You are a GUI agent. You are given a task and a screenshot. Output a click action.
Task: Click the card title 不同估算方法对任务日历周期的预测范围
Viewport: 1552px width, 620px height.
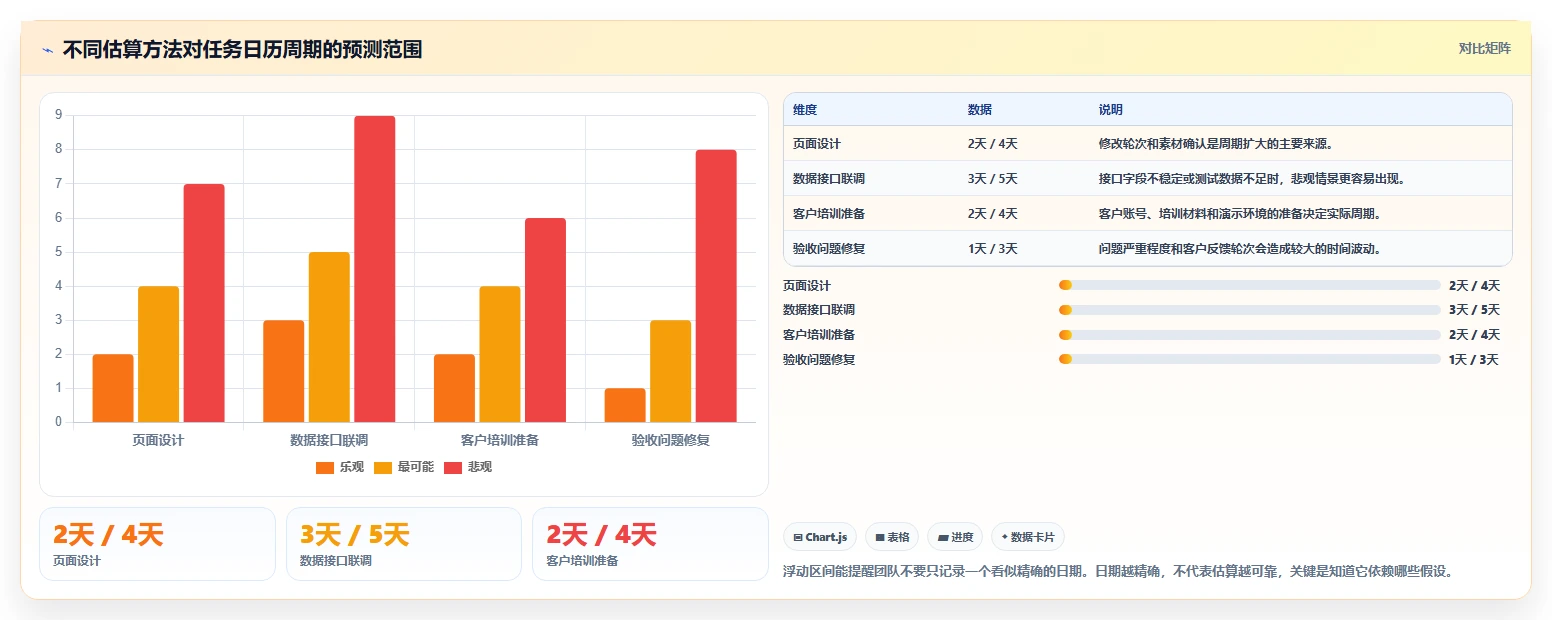coord(242,50)
